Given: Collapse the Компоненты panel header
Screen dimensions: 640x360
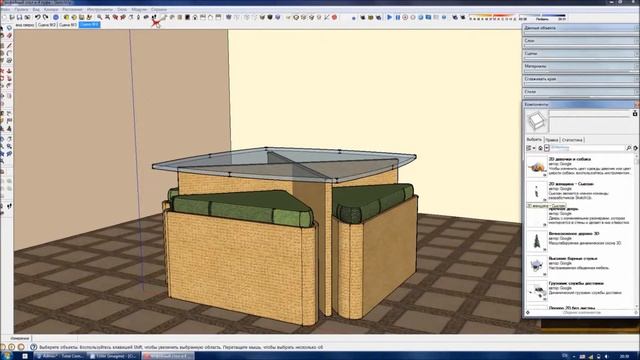Looking at the screenshot, I should 579,104.
